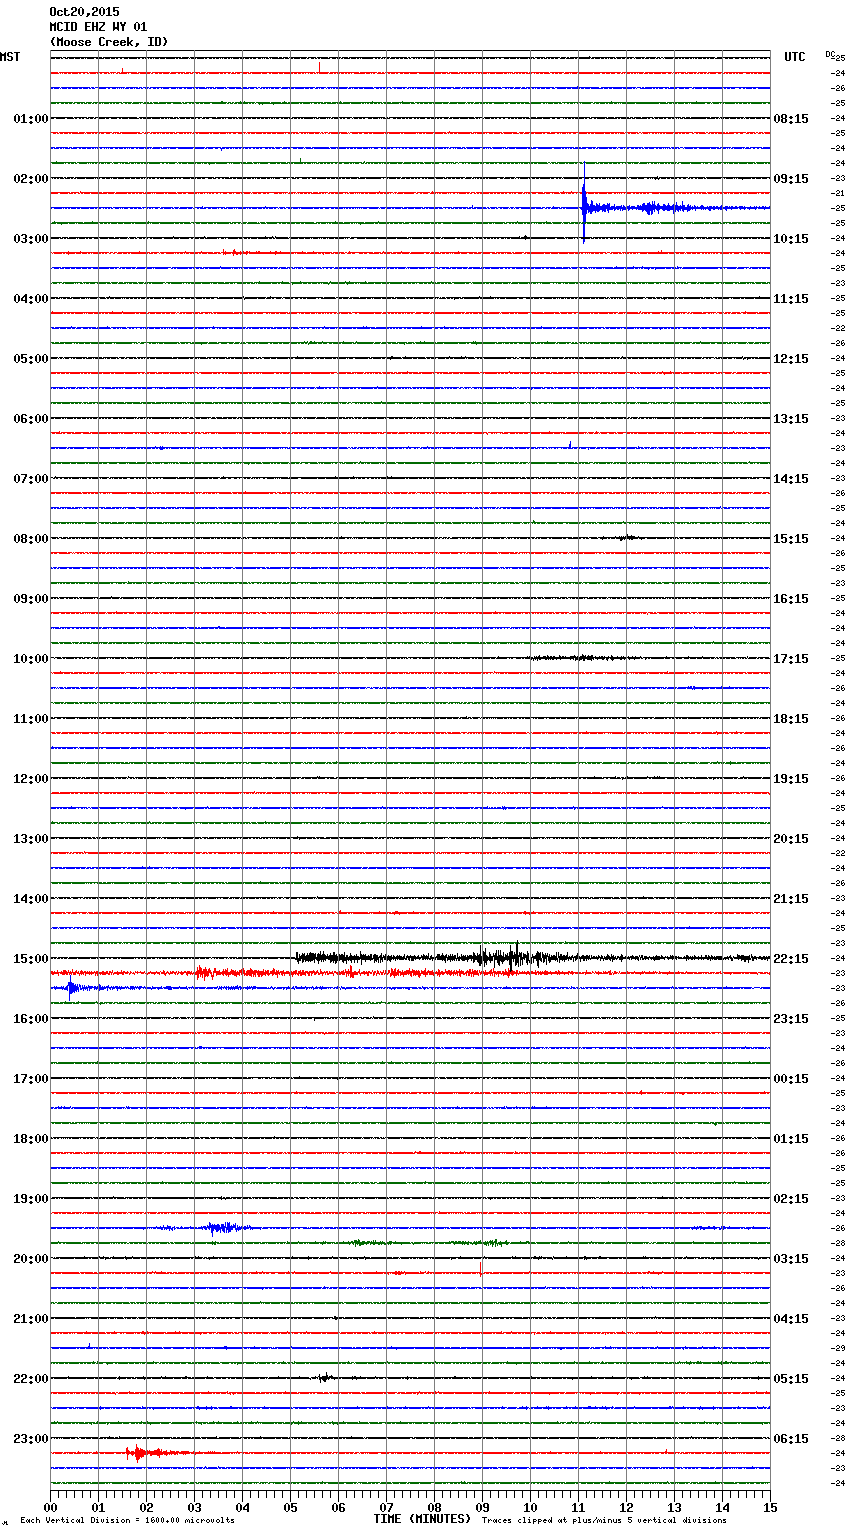This screenshot has height=1534, width=850.
Task: Click minute axis tick label '00'
Action: (50, 1506)
